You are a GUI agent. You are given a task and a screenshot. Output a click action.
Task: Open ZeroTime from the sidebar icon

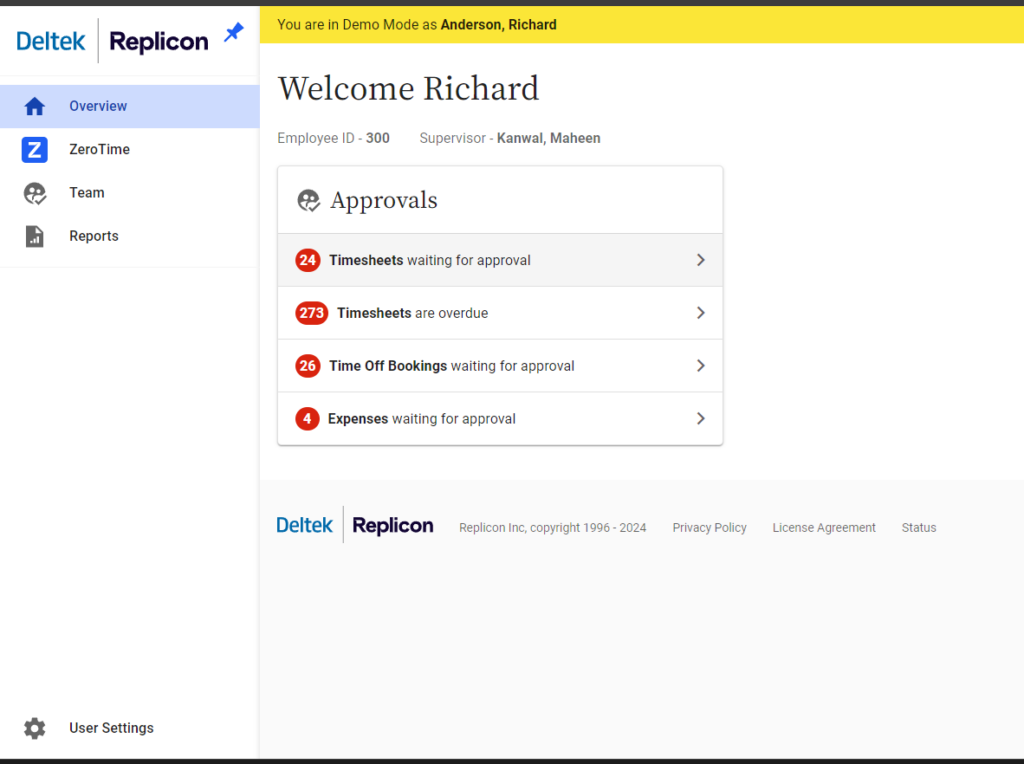point(34,149)
